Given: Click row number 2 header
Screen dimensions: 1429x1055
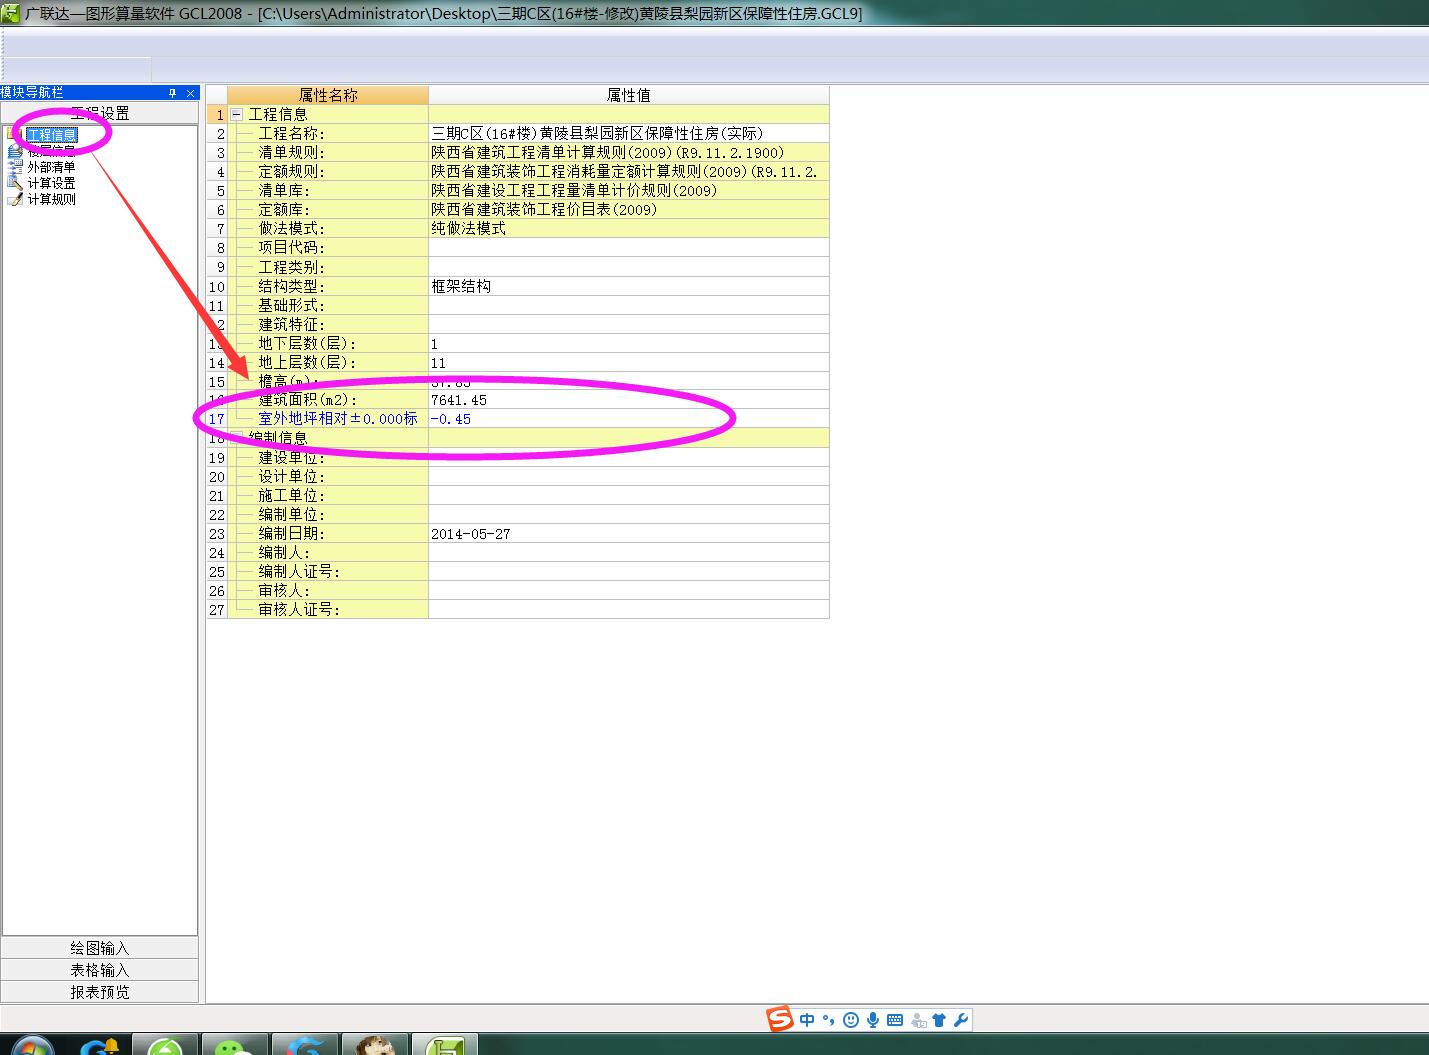Looking at the screenshot, I should (x=217, y=133).
